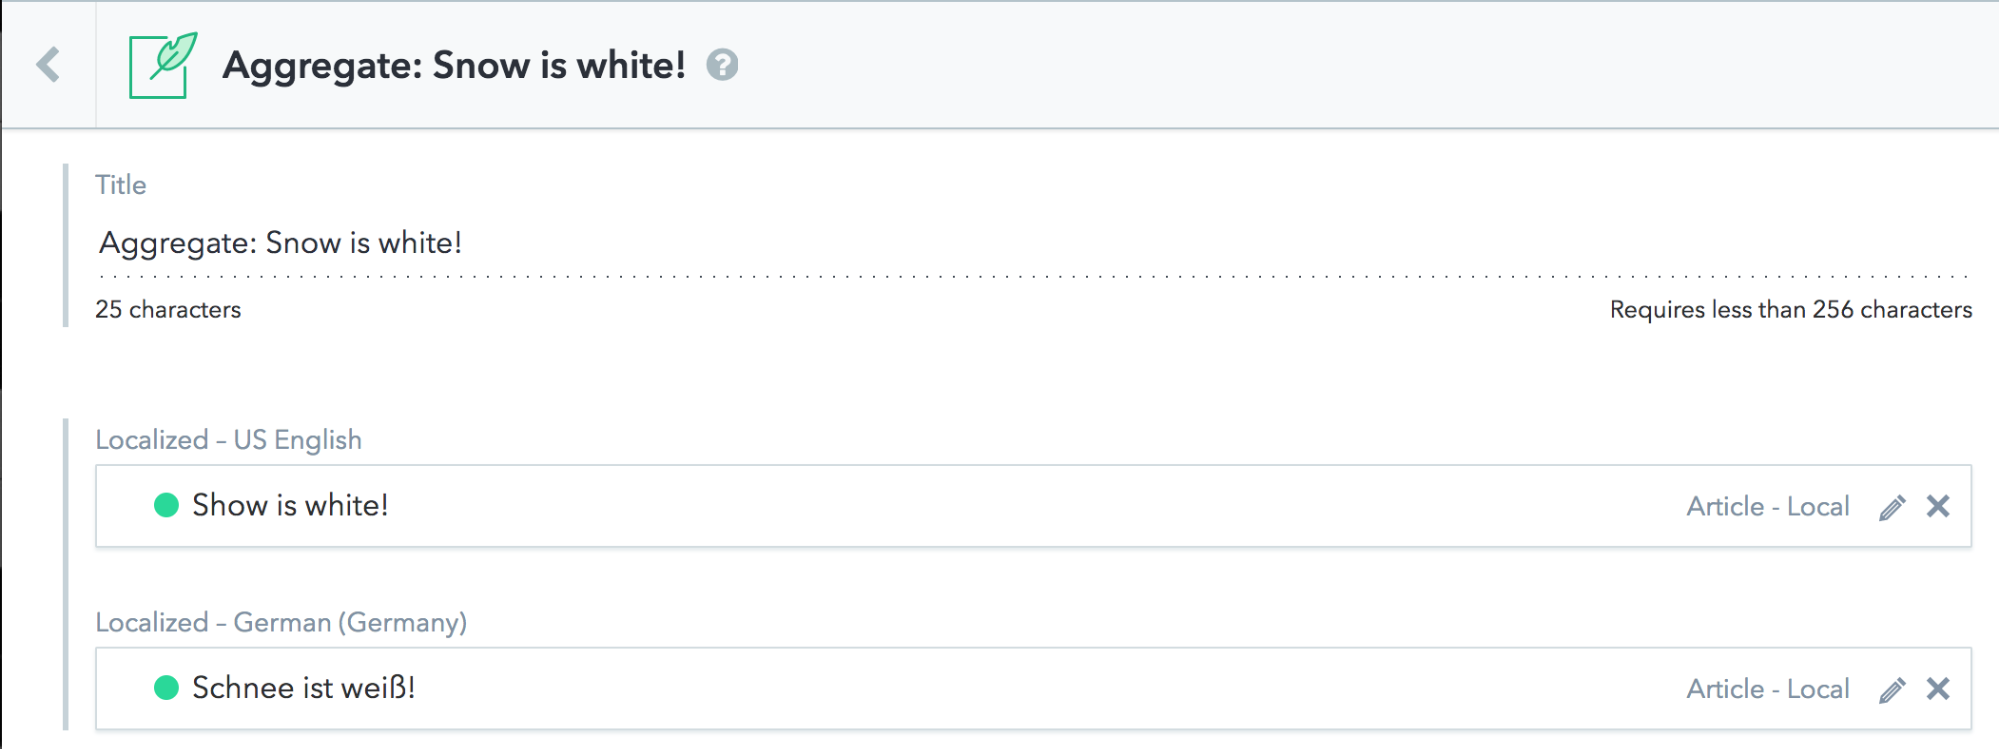Click the '25 characters' counter text
1999x750 pixels.
click(x=168, y=310)
